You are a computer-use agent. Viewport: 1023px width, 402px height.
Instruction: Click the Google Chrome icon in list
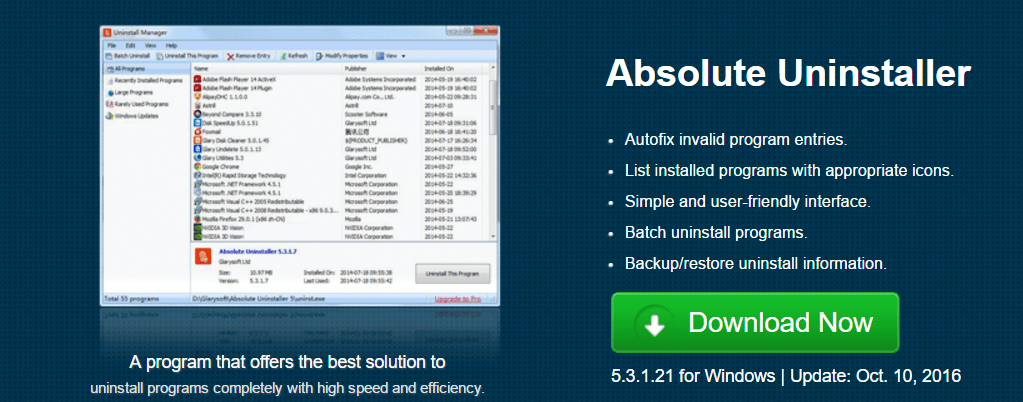tap(197, 166)
